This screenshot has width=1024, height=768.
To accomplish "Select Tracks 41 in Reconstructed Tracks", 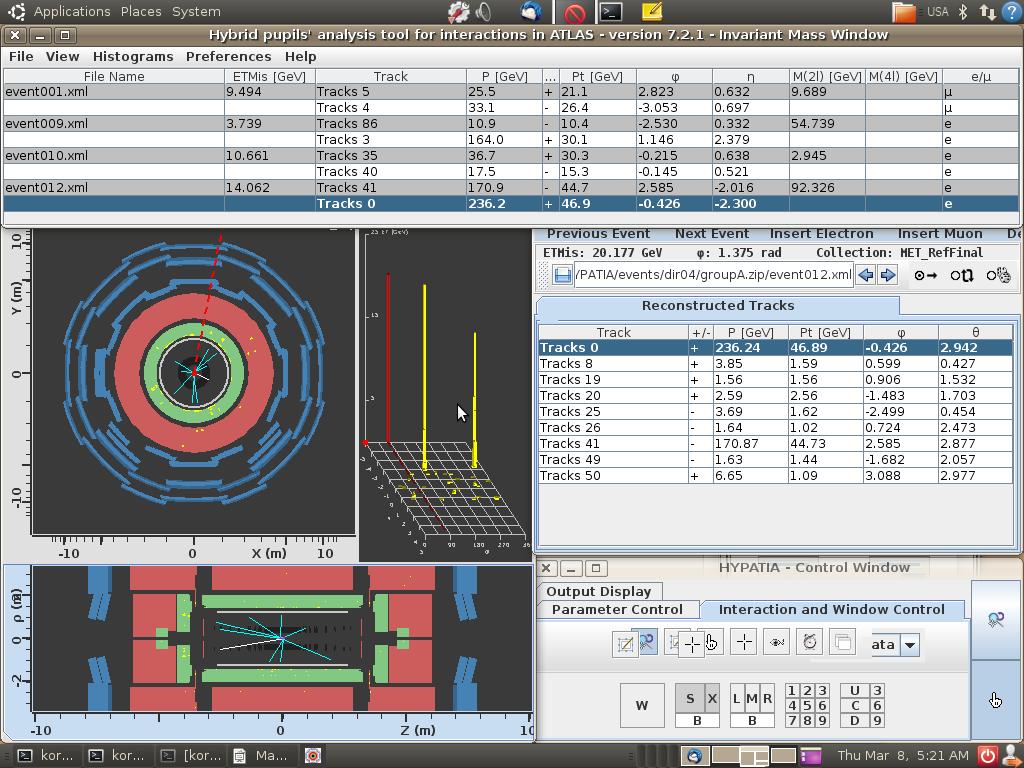I will [x=775, y=443].
